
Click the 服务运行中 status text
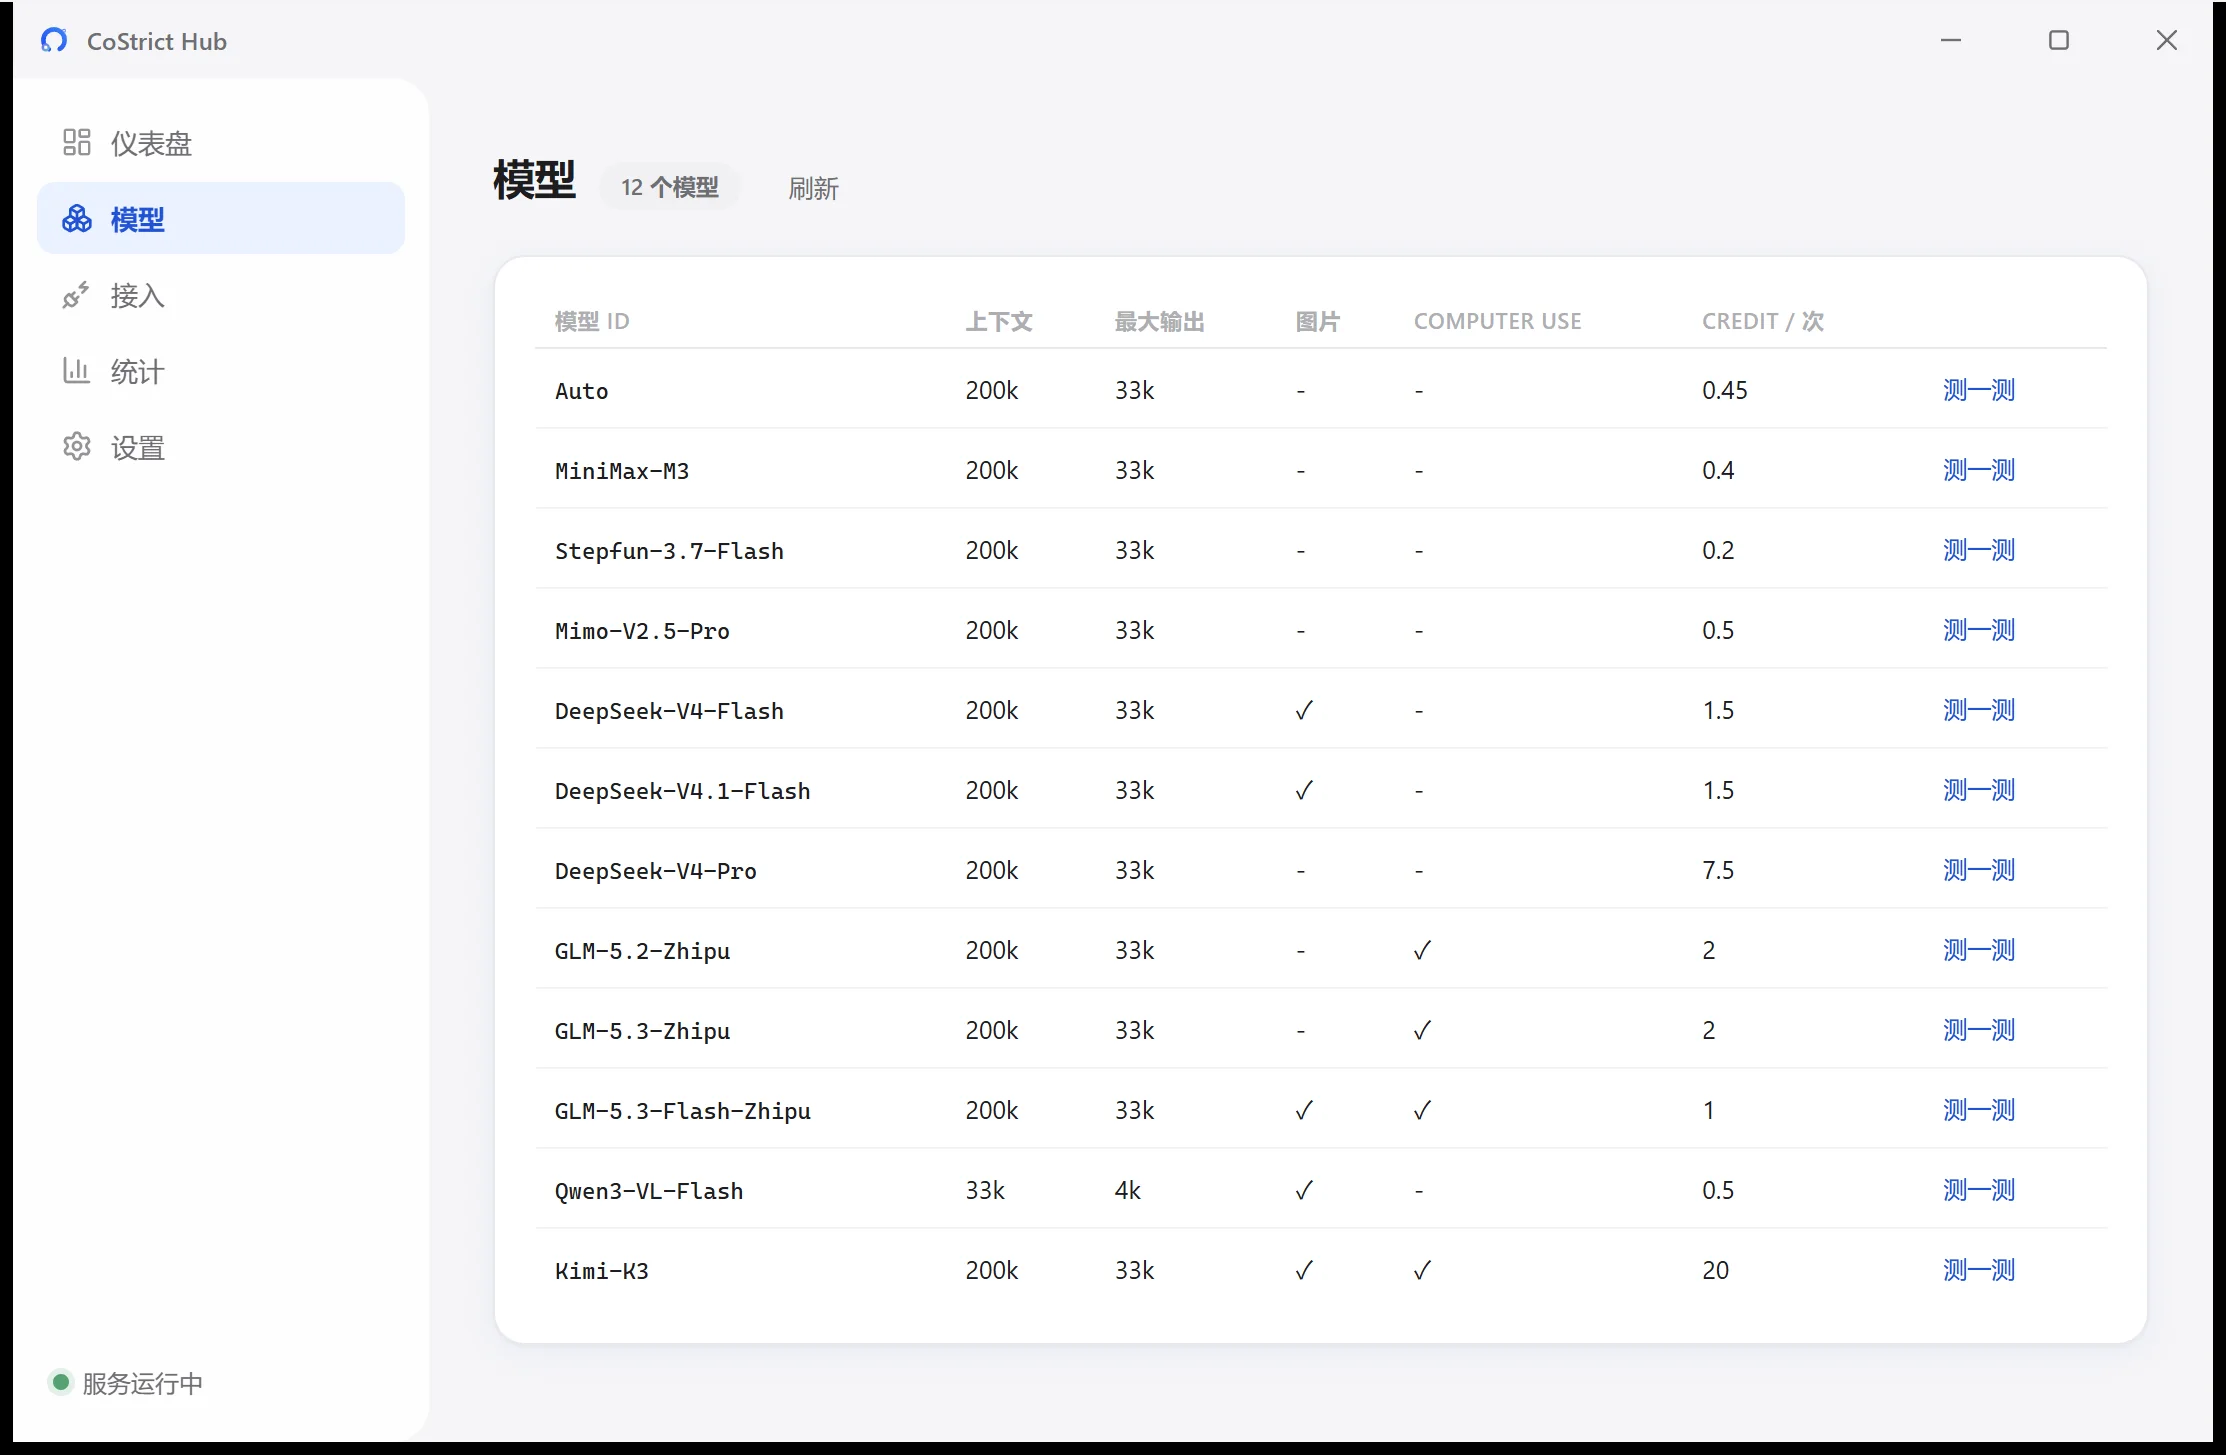(142, 1383)
